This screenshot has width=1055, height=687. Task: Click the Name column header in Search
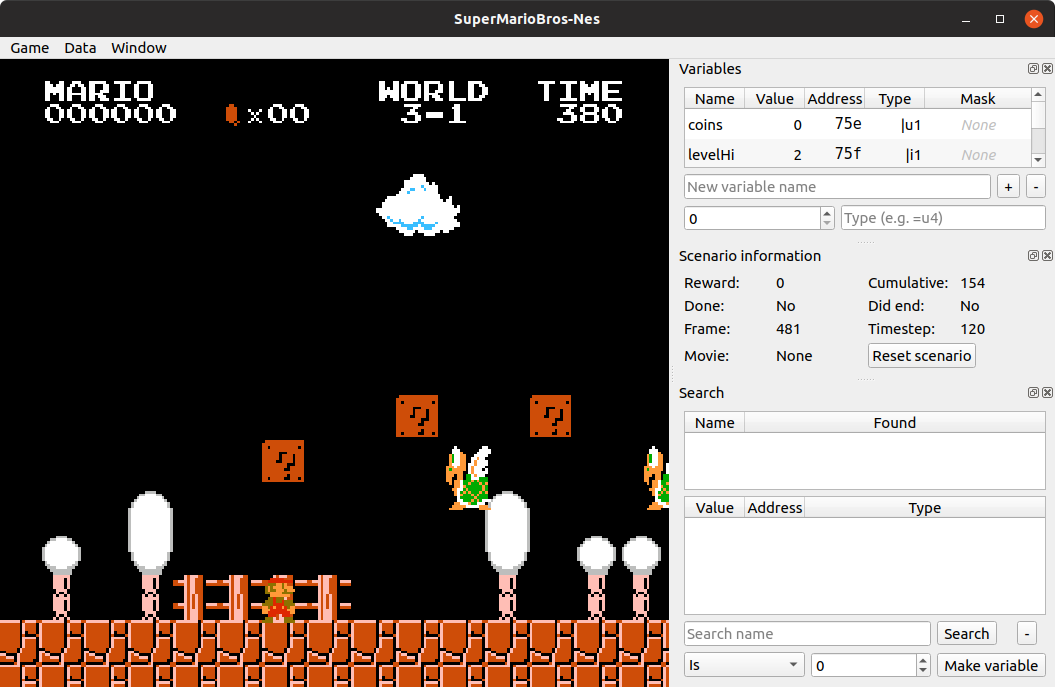pos(715,423)
